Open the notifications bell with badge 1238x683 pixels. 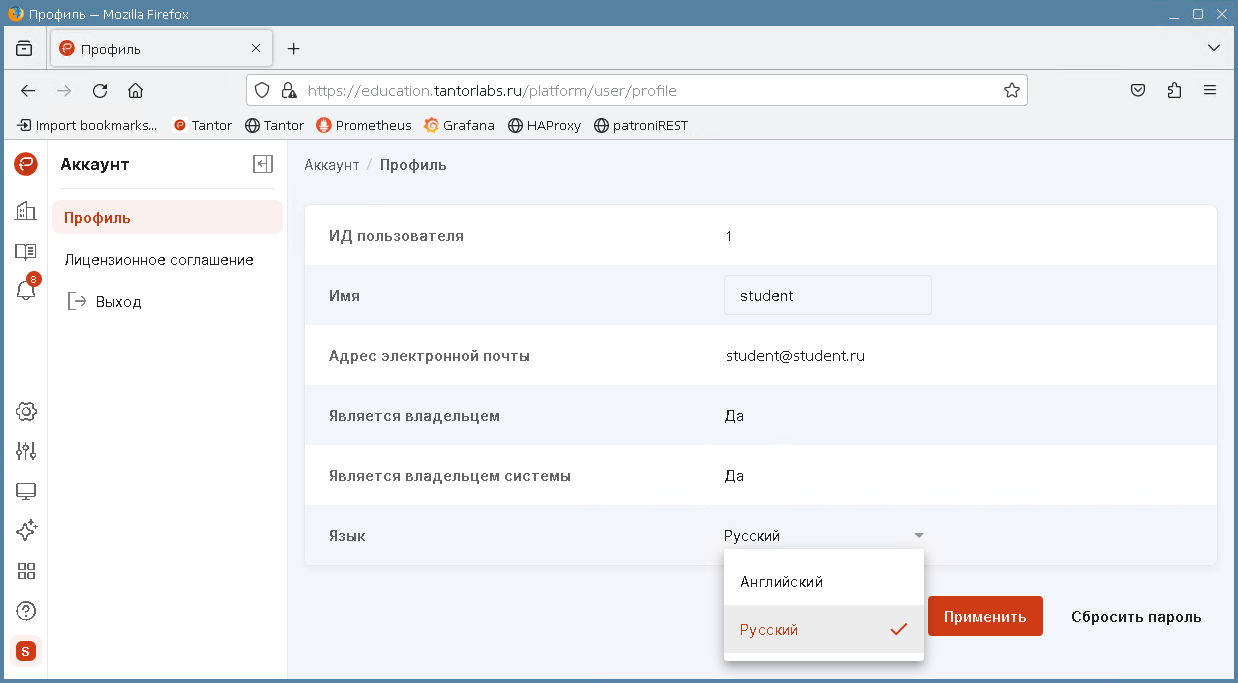[26, 290]
